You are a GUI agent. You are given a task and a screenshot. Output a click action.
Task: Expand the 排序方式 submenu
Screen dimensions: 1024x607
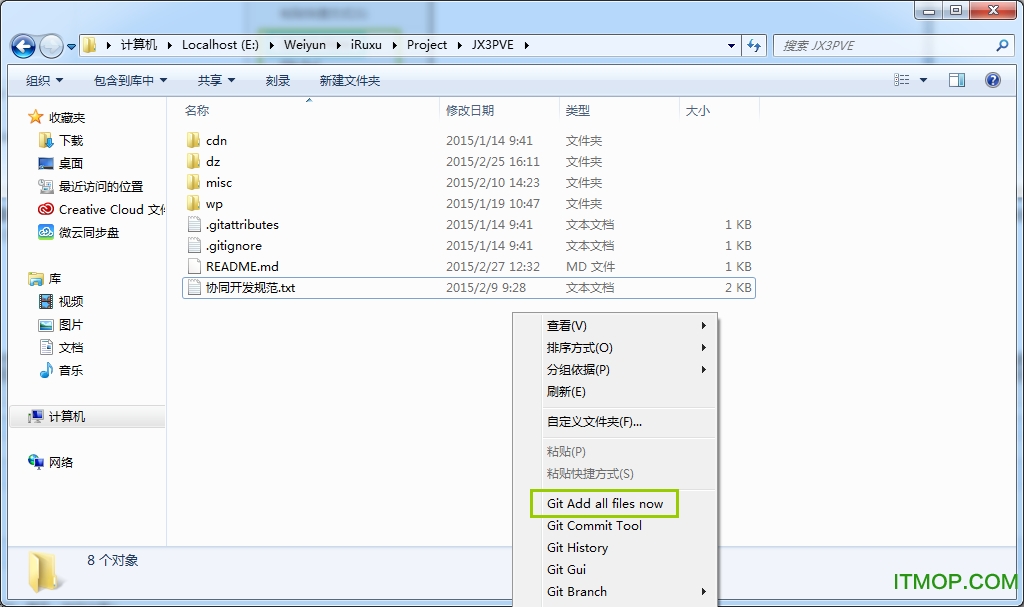(x=579, y=347)
